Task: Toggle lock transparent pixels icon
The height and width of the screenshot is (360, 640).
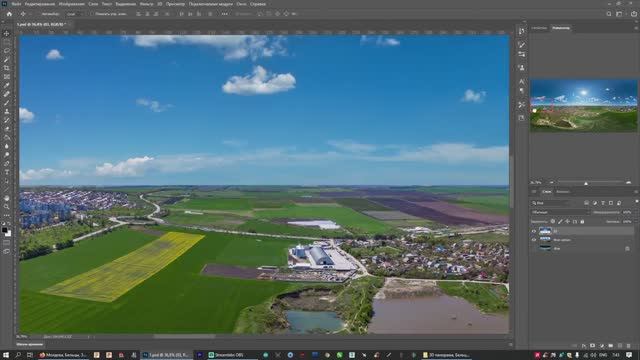Action: pos(553,222)
